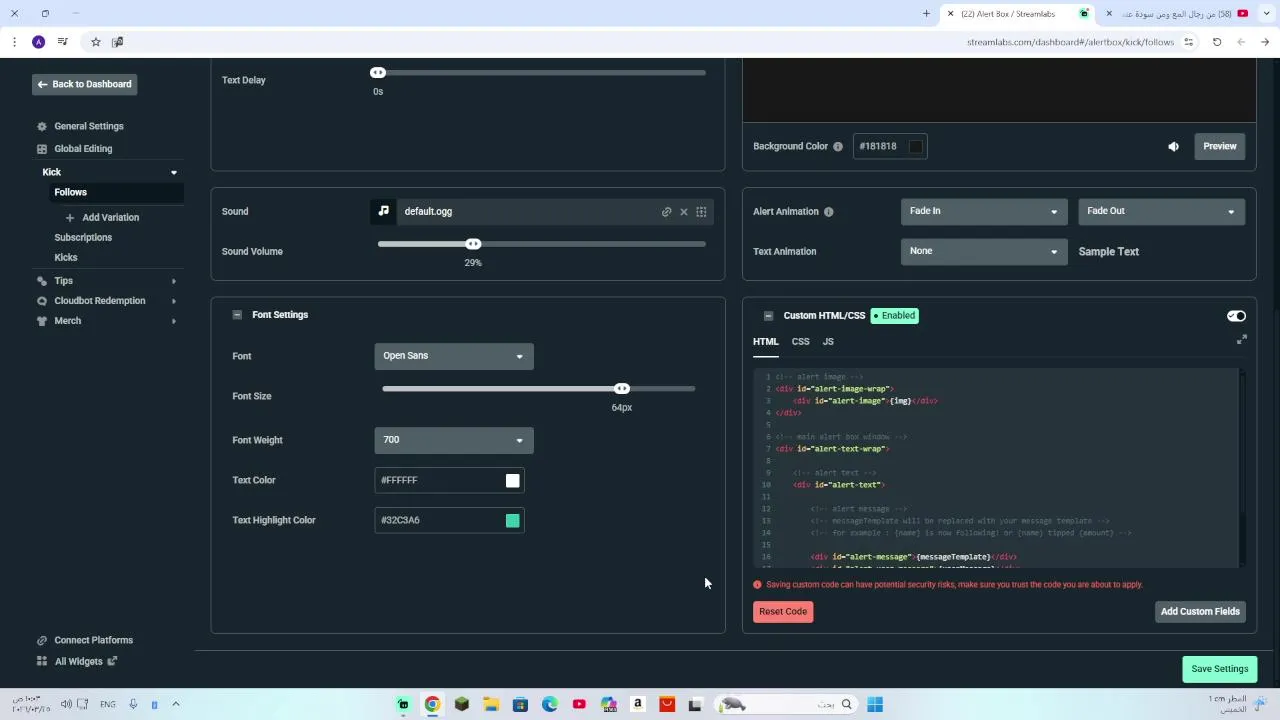Click the Sound Volume slider handle
The width and height of the screenshot is (1280, 720).
(473, 244)
